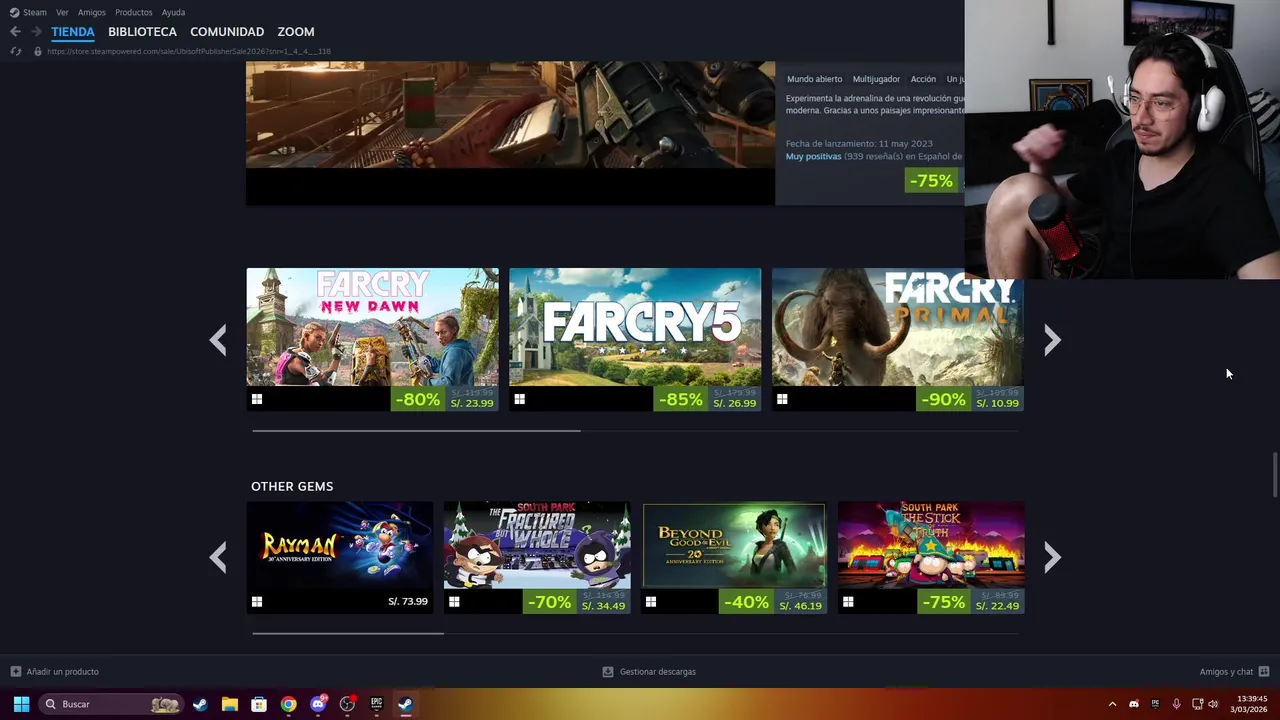The height and width of the screenshot is (720, 1280).
Task: Click the Acción tag
Action: 923,79
